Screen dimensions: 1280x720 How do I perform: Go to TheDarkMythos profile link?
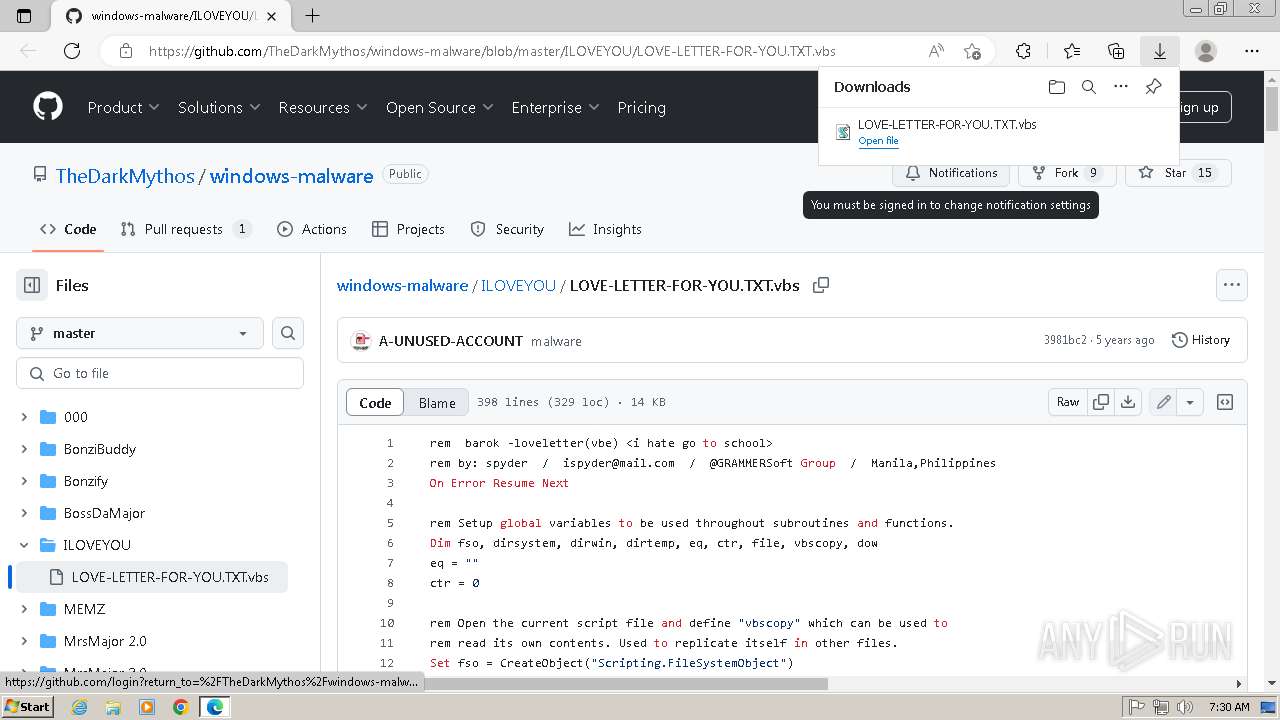click(125, 176)
